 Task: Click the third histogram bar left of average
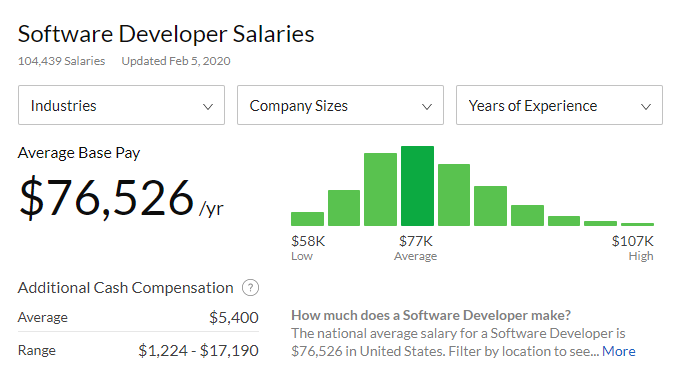(x=381, y=190)
